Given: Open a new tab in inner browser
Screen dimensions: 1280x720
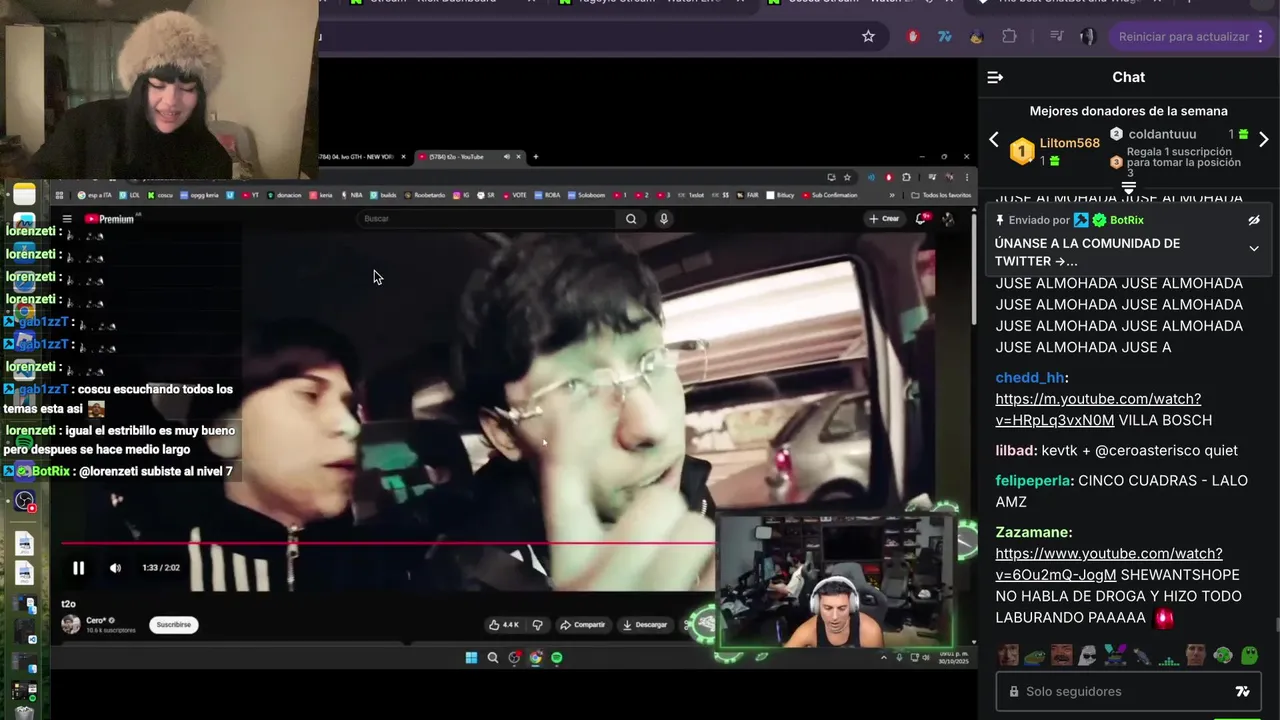Looking at the screenshot, I should [535, 157].
